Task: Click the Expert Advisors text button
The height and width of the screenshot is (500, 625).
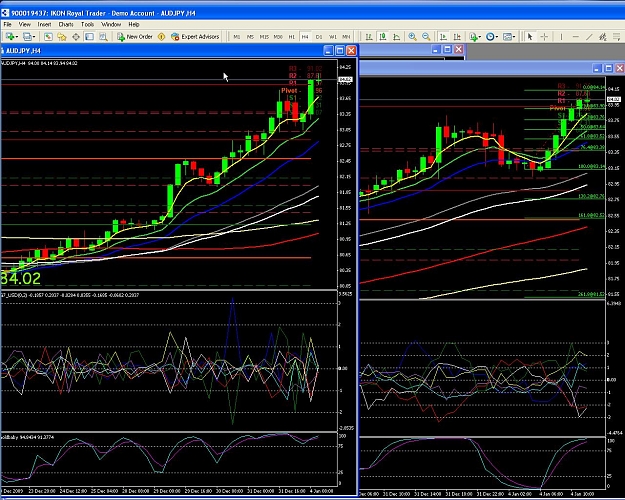Action: pyautogui.click(x=200, y=37)
